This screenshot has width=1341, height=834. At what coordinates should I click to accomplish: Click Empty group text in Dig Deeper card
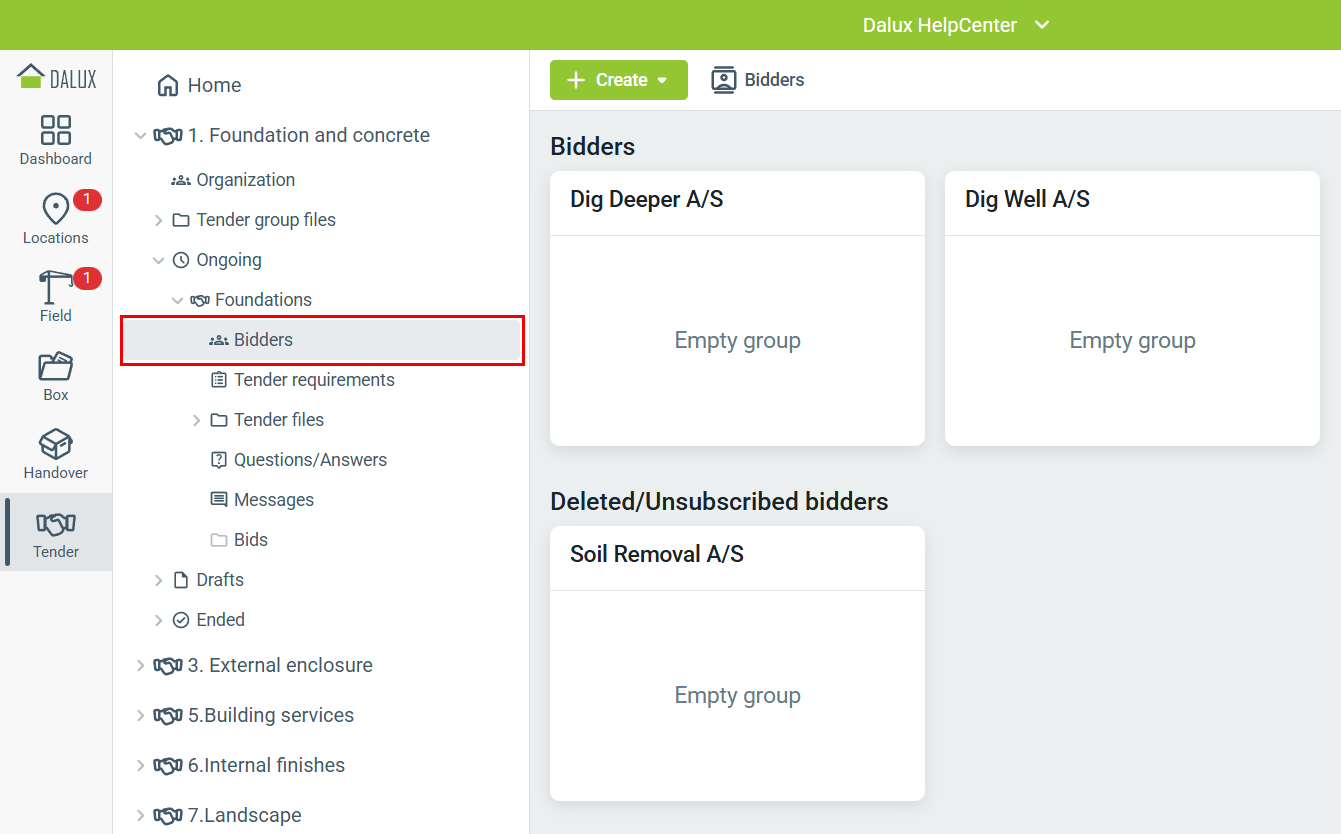[737, 340]
